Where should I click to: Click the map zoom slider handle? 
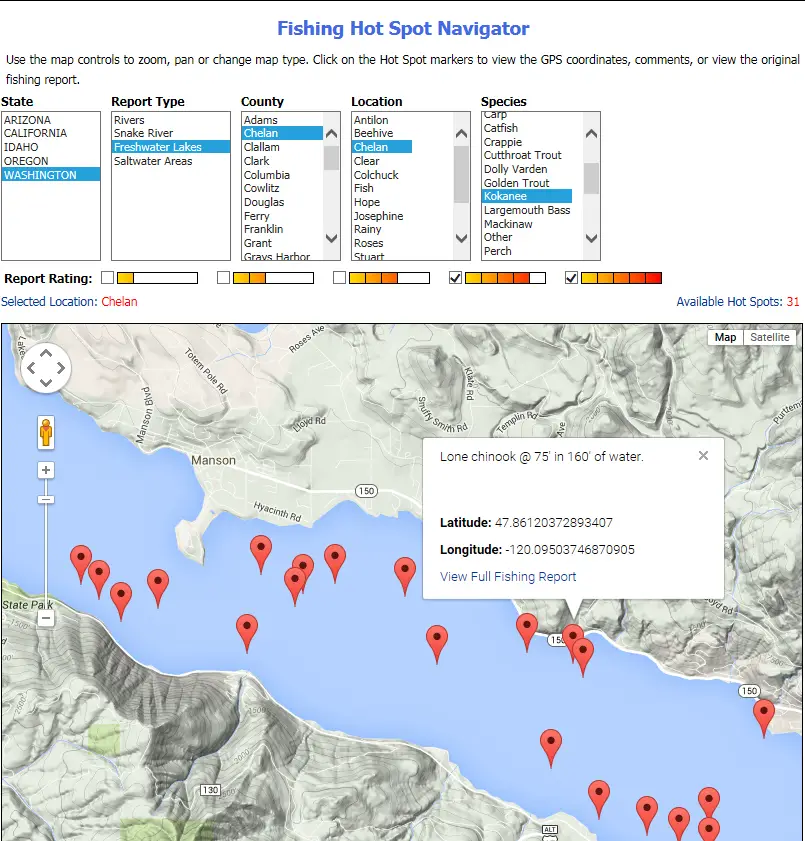pyautogui.click(x=45, y=499)
